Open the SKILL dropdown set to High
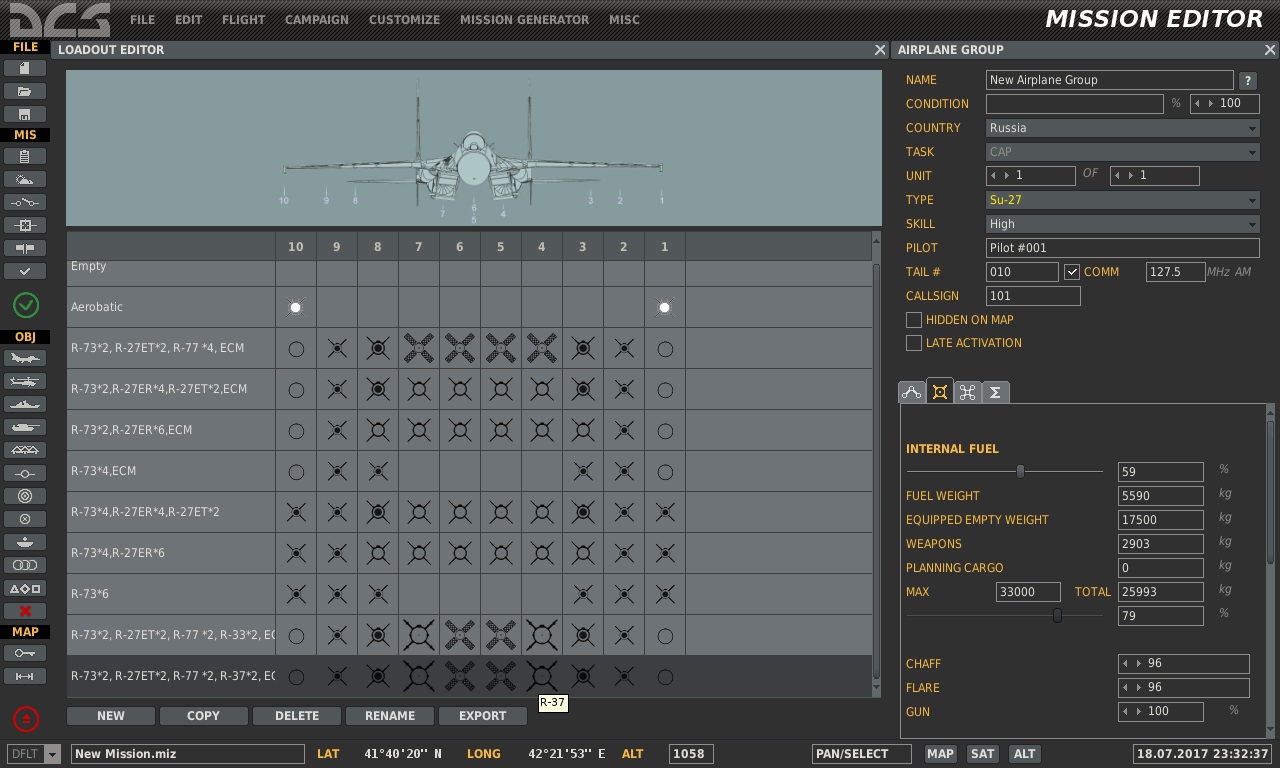1280x768 pixels. [1122, 224]
